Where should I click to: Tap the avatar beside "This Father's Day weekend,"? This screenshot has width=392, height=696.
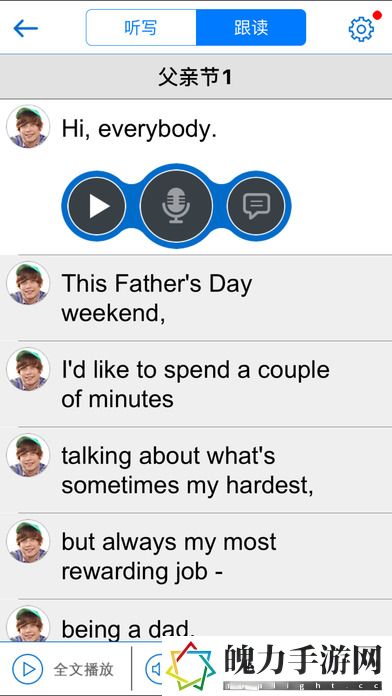coord(28,283)
